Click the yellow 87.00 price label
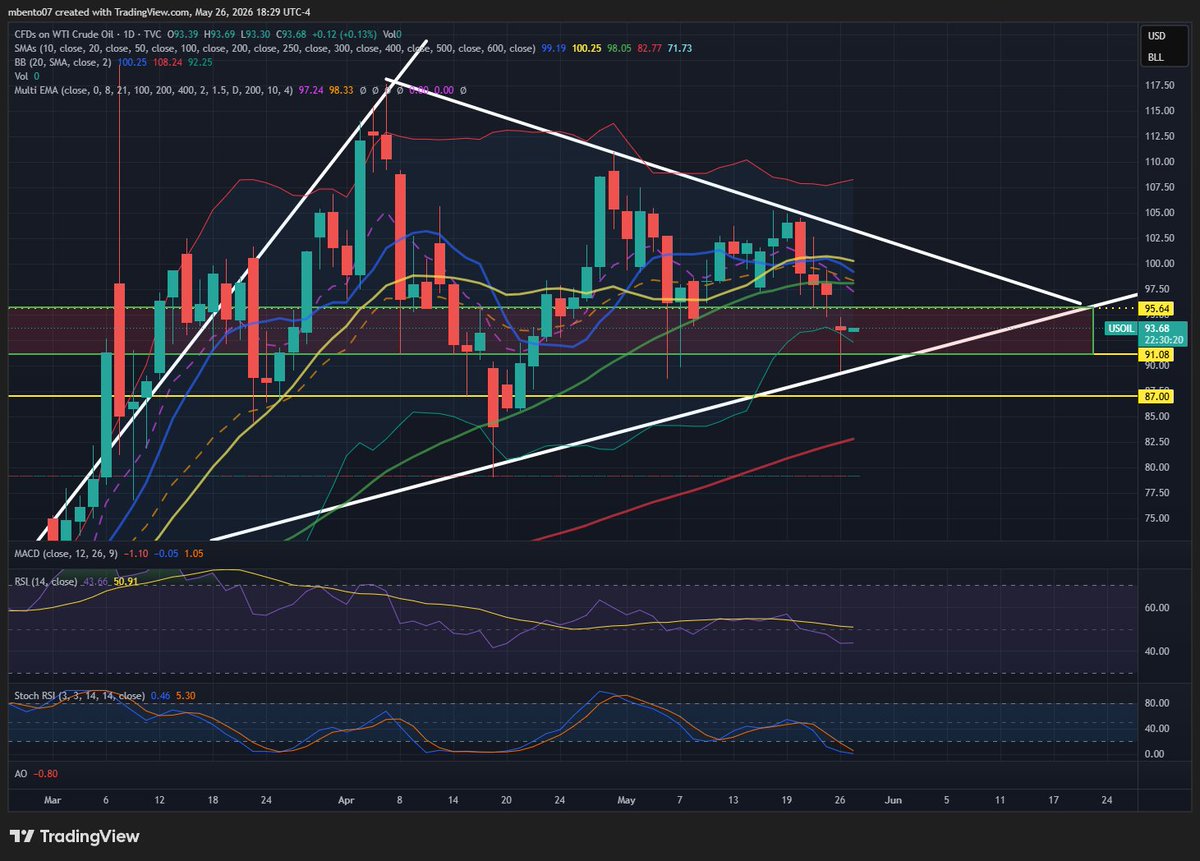This screenshot has height=861, width=1200. tap(1157, 397)
